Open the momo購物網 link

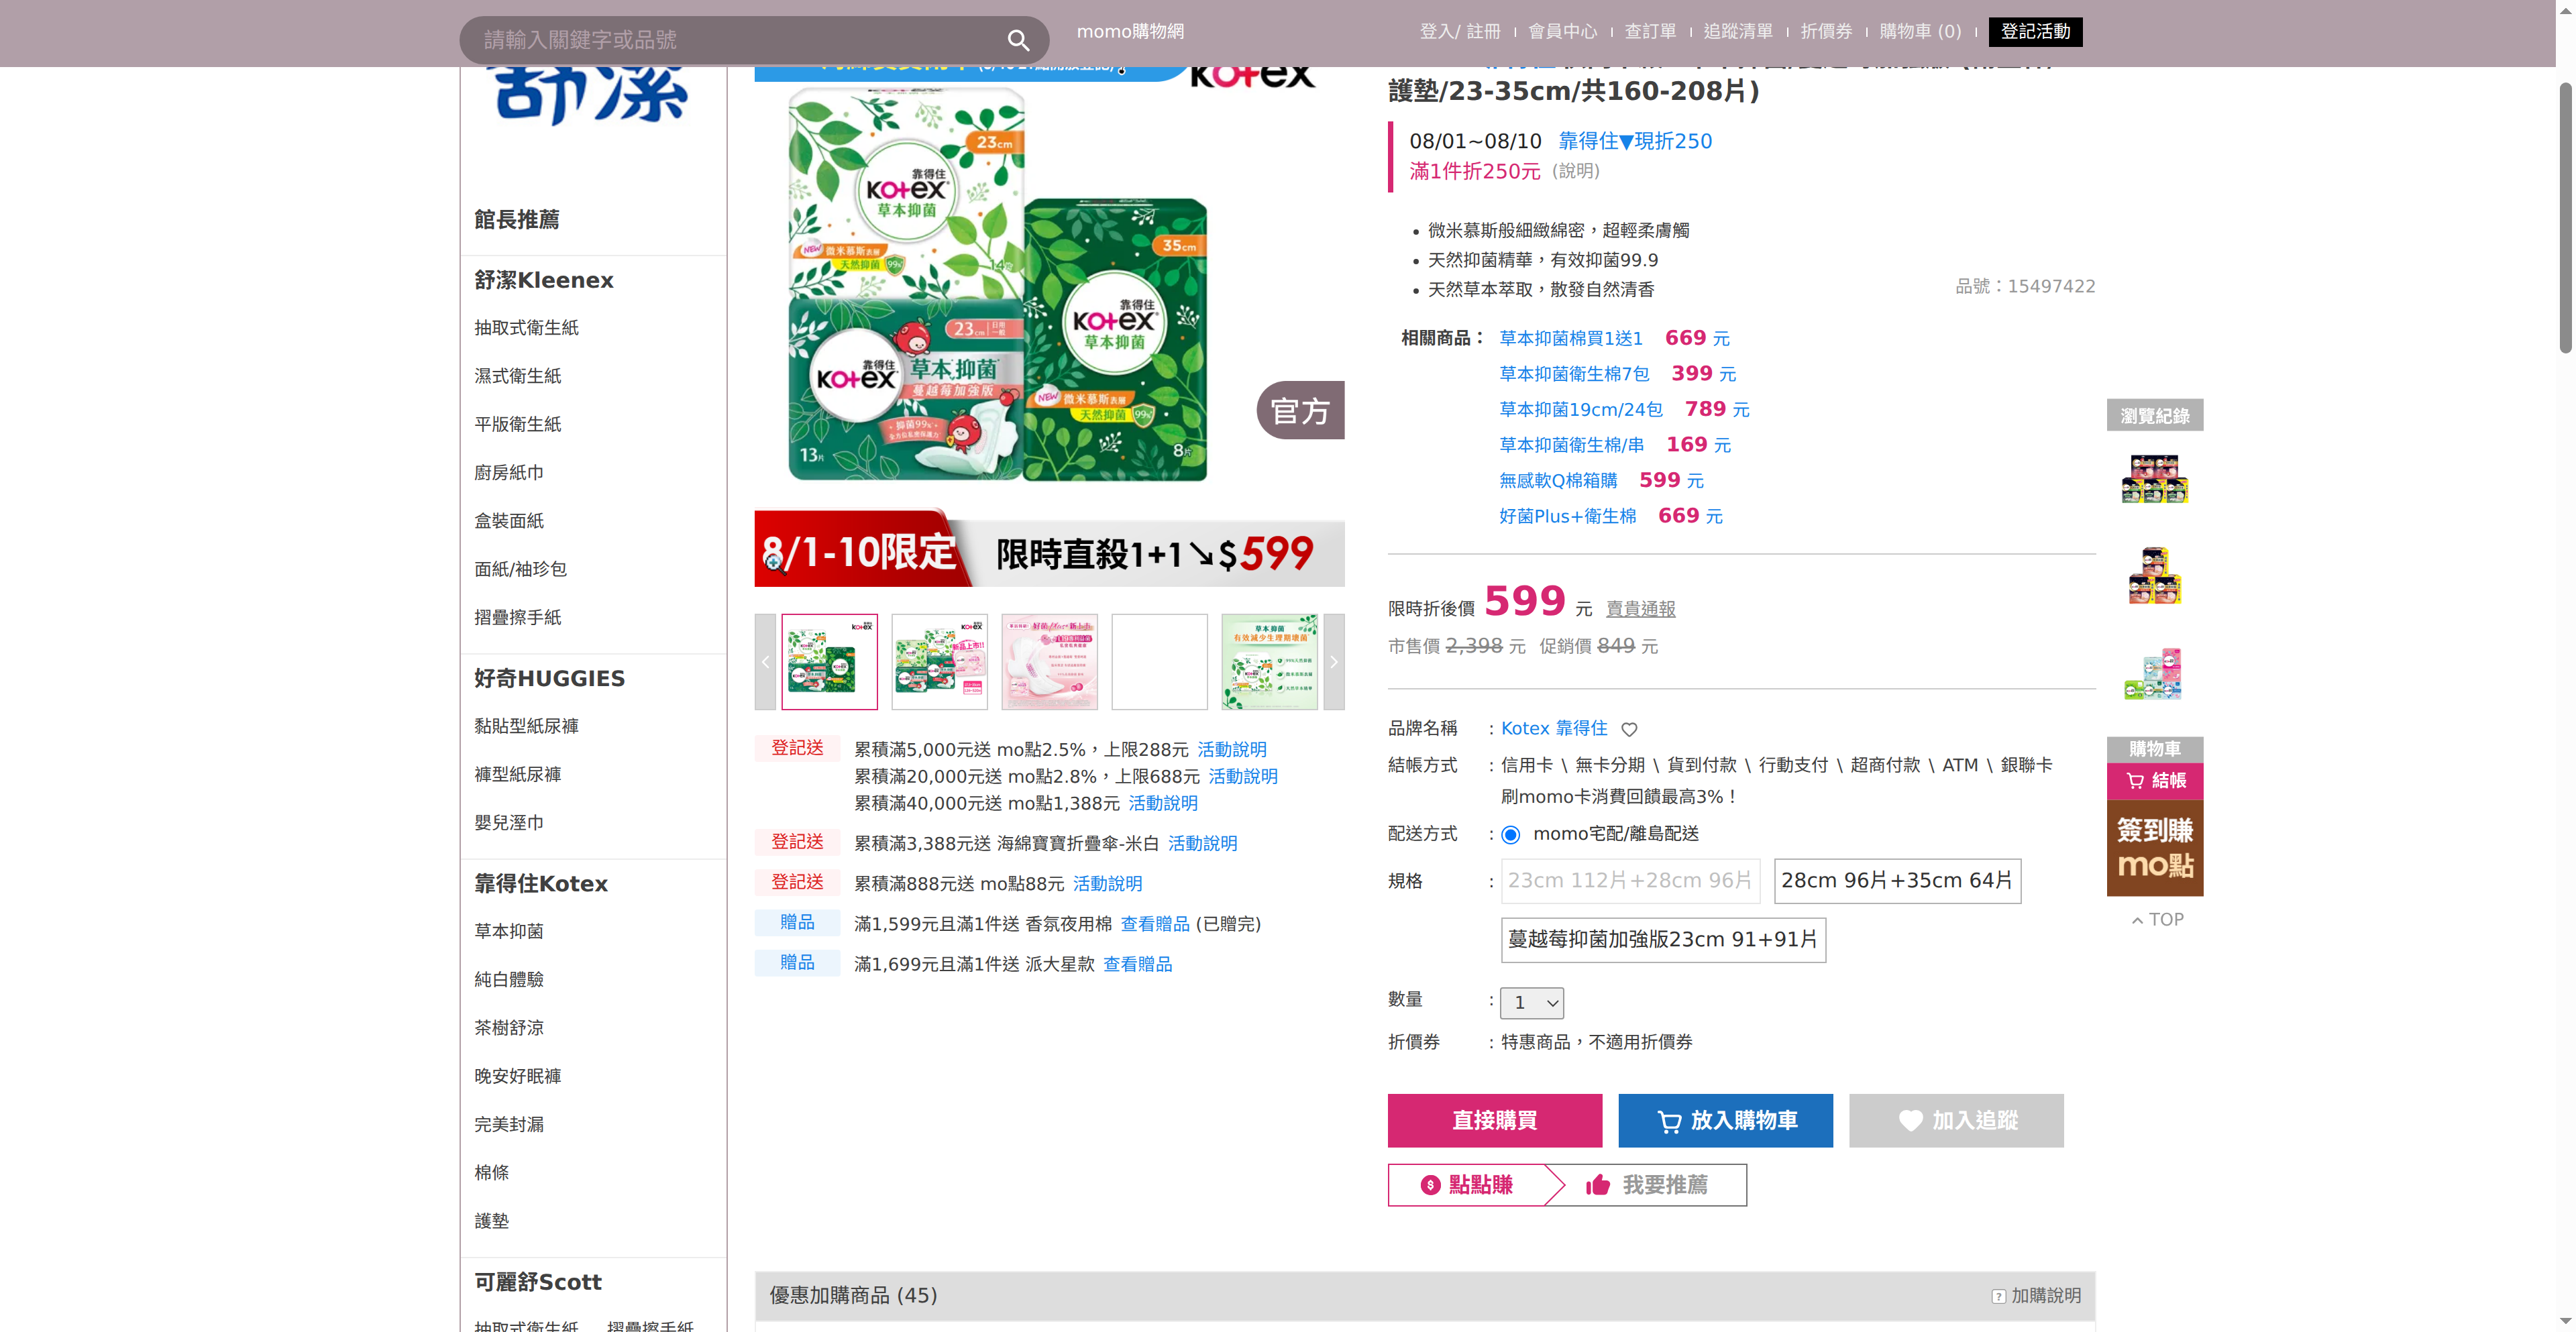tap(1130, 32)
